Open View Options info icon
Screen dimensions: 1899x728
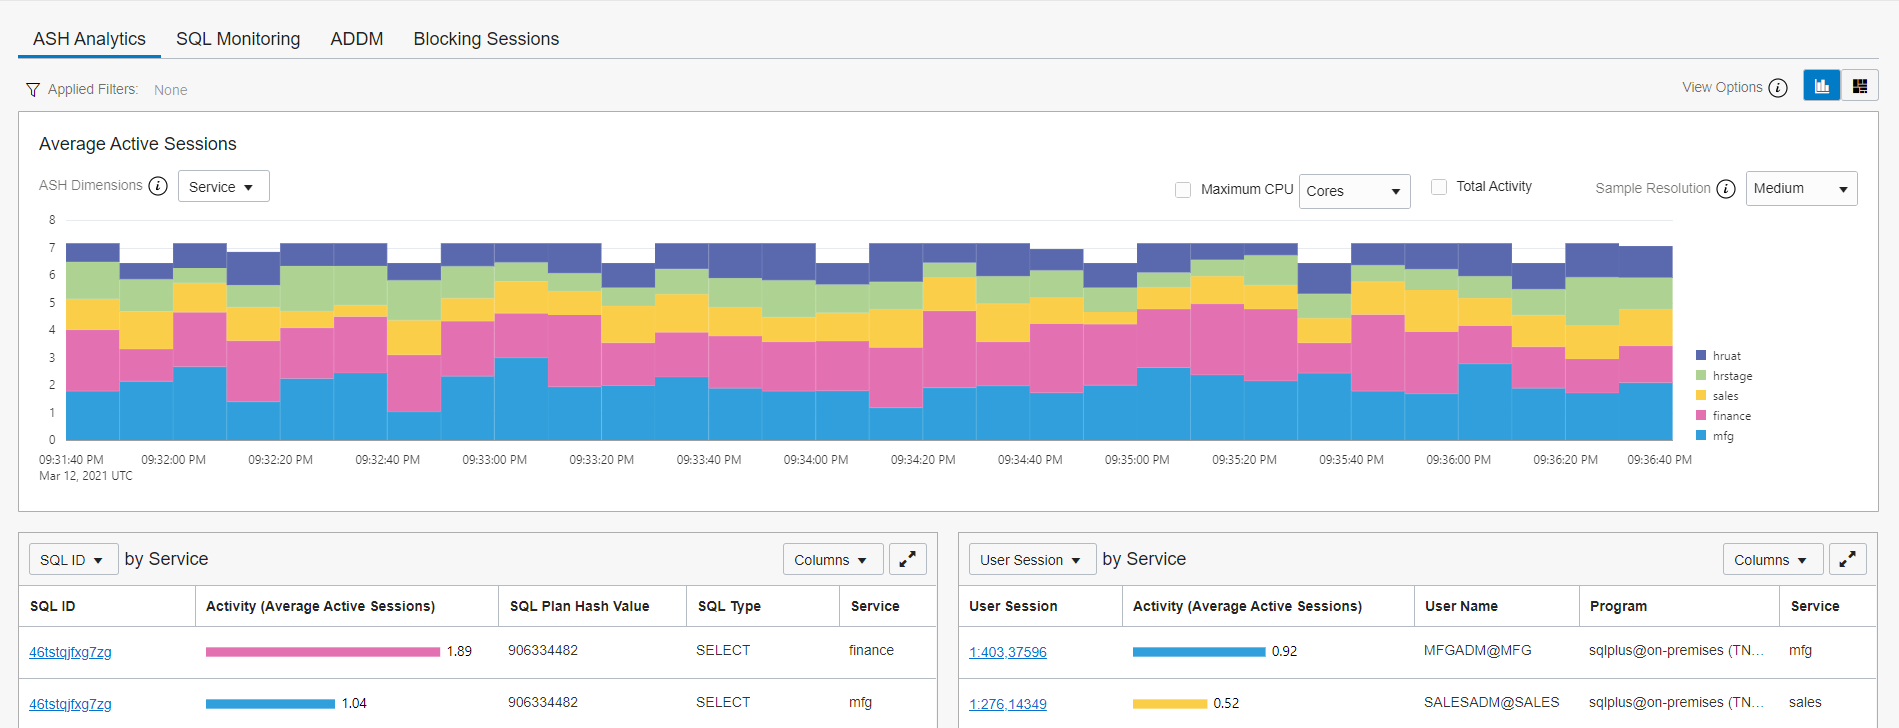pos(1777,88)
